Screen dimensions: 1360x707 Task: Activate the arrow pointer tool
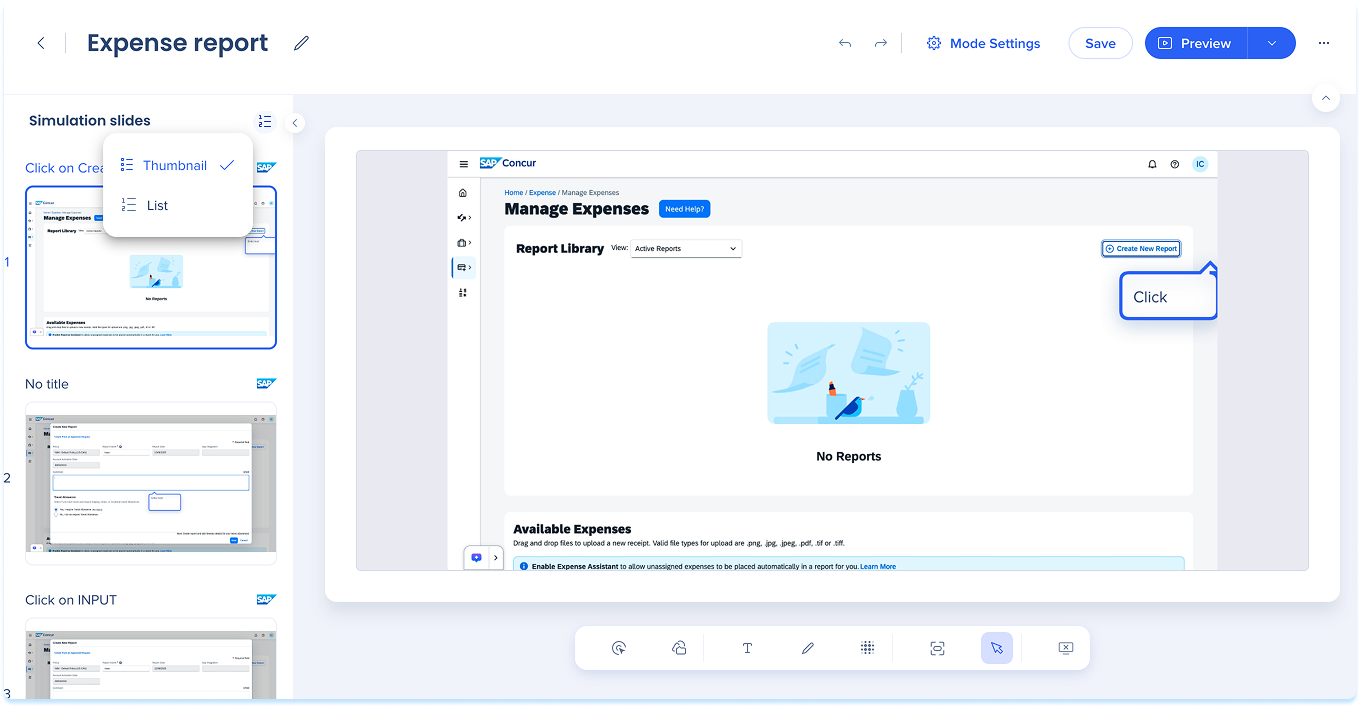[996, 648]
